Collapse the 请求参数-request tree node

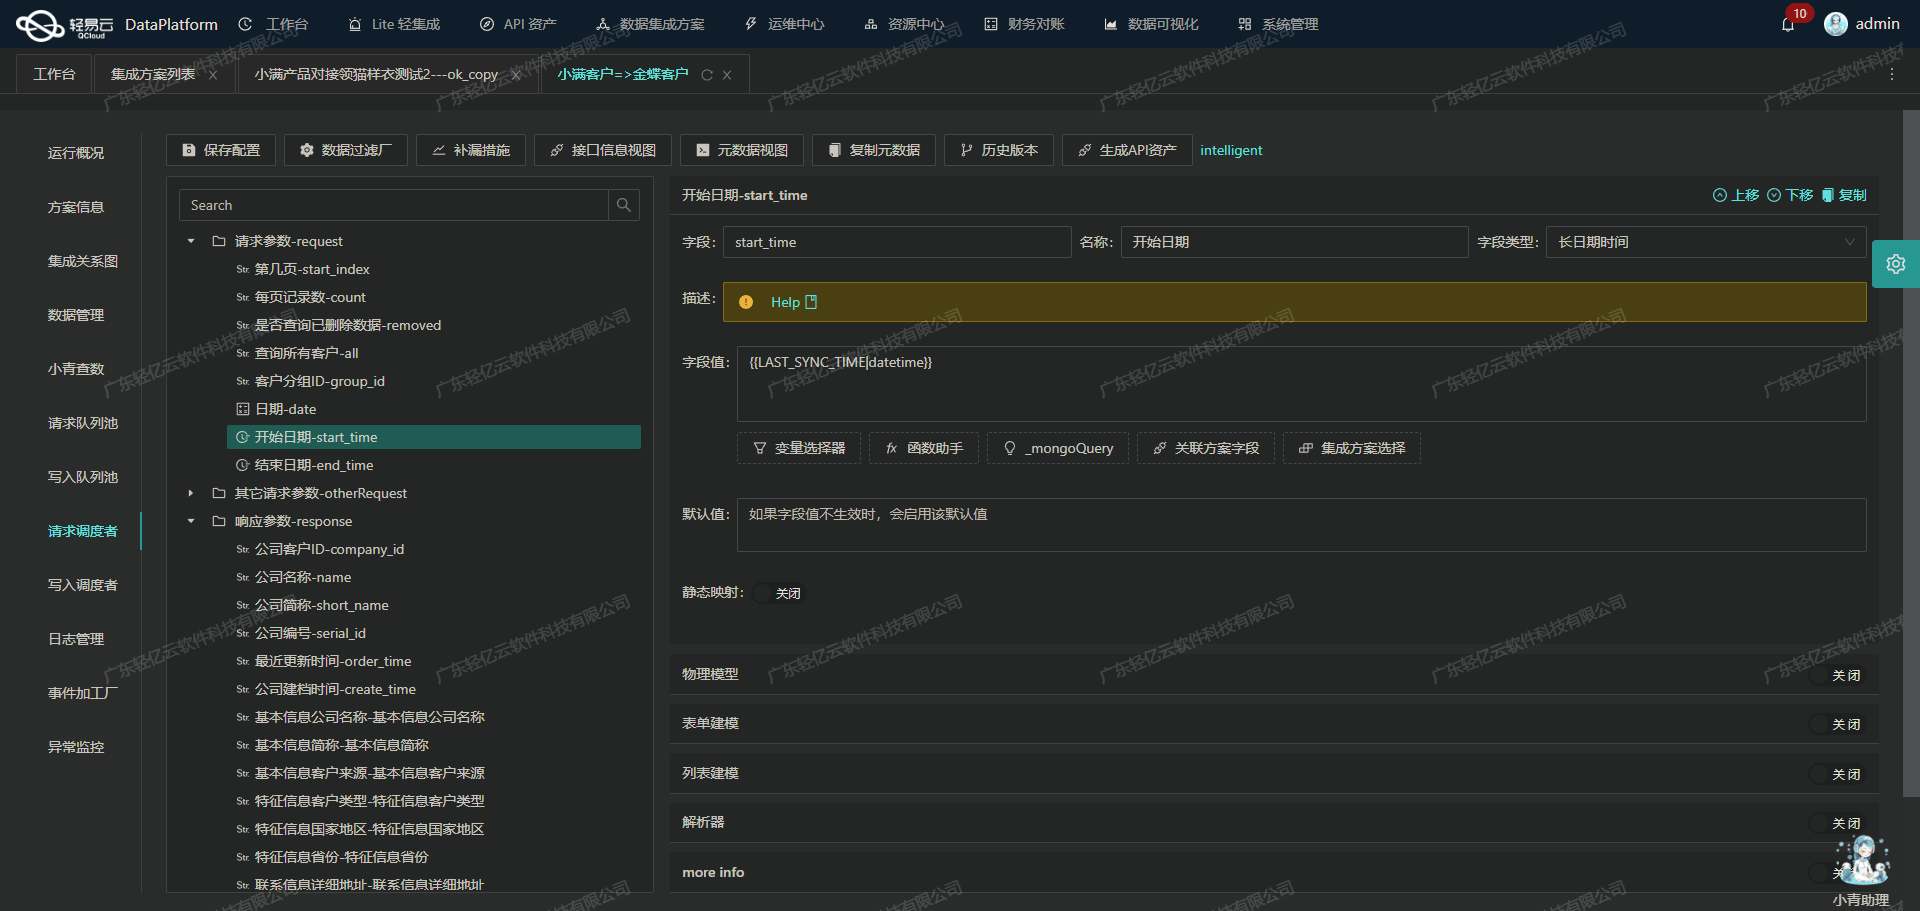point(191,241)
